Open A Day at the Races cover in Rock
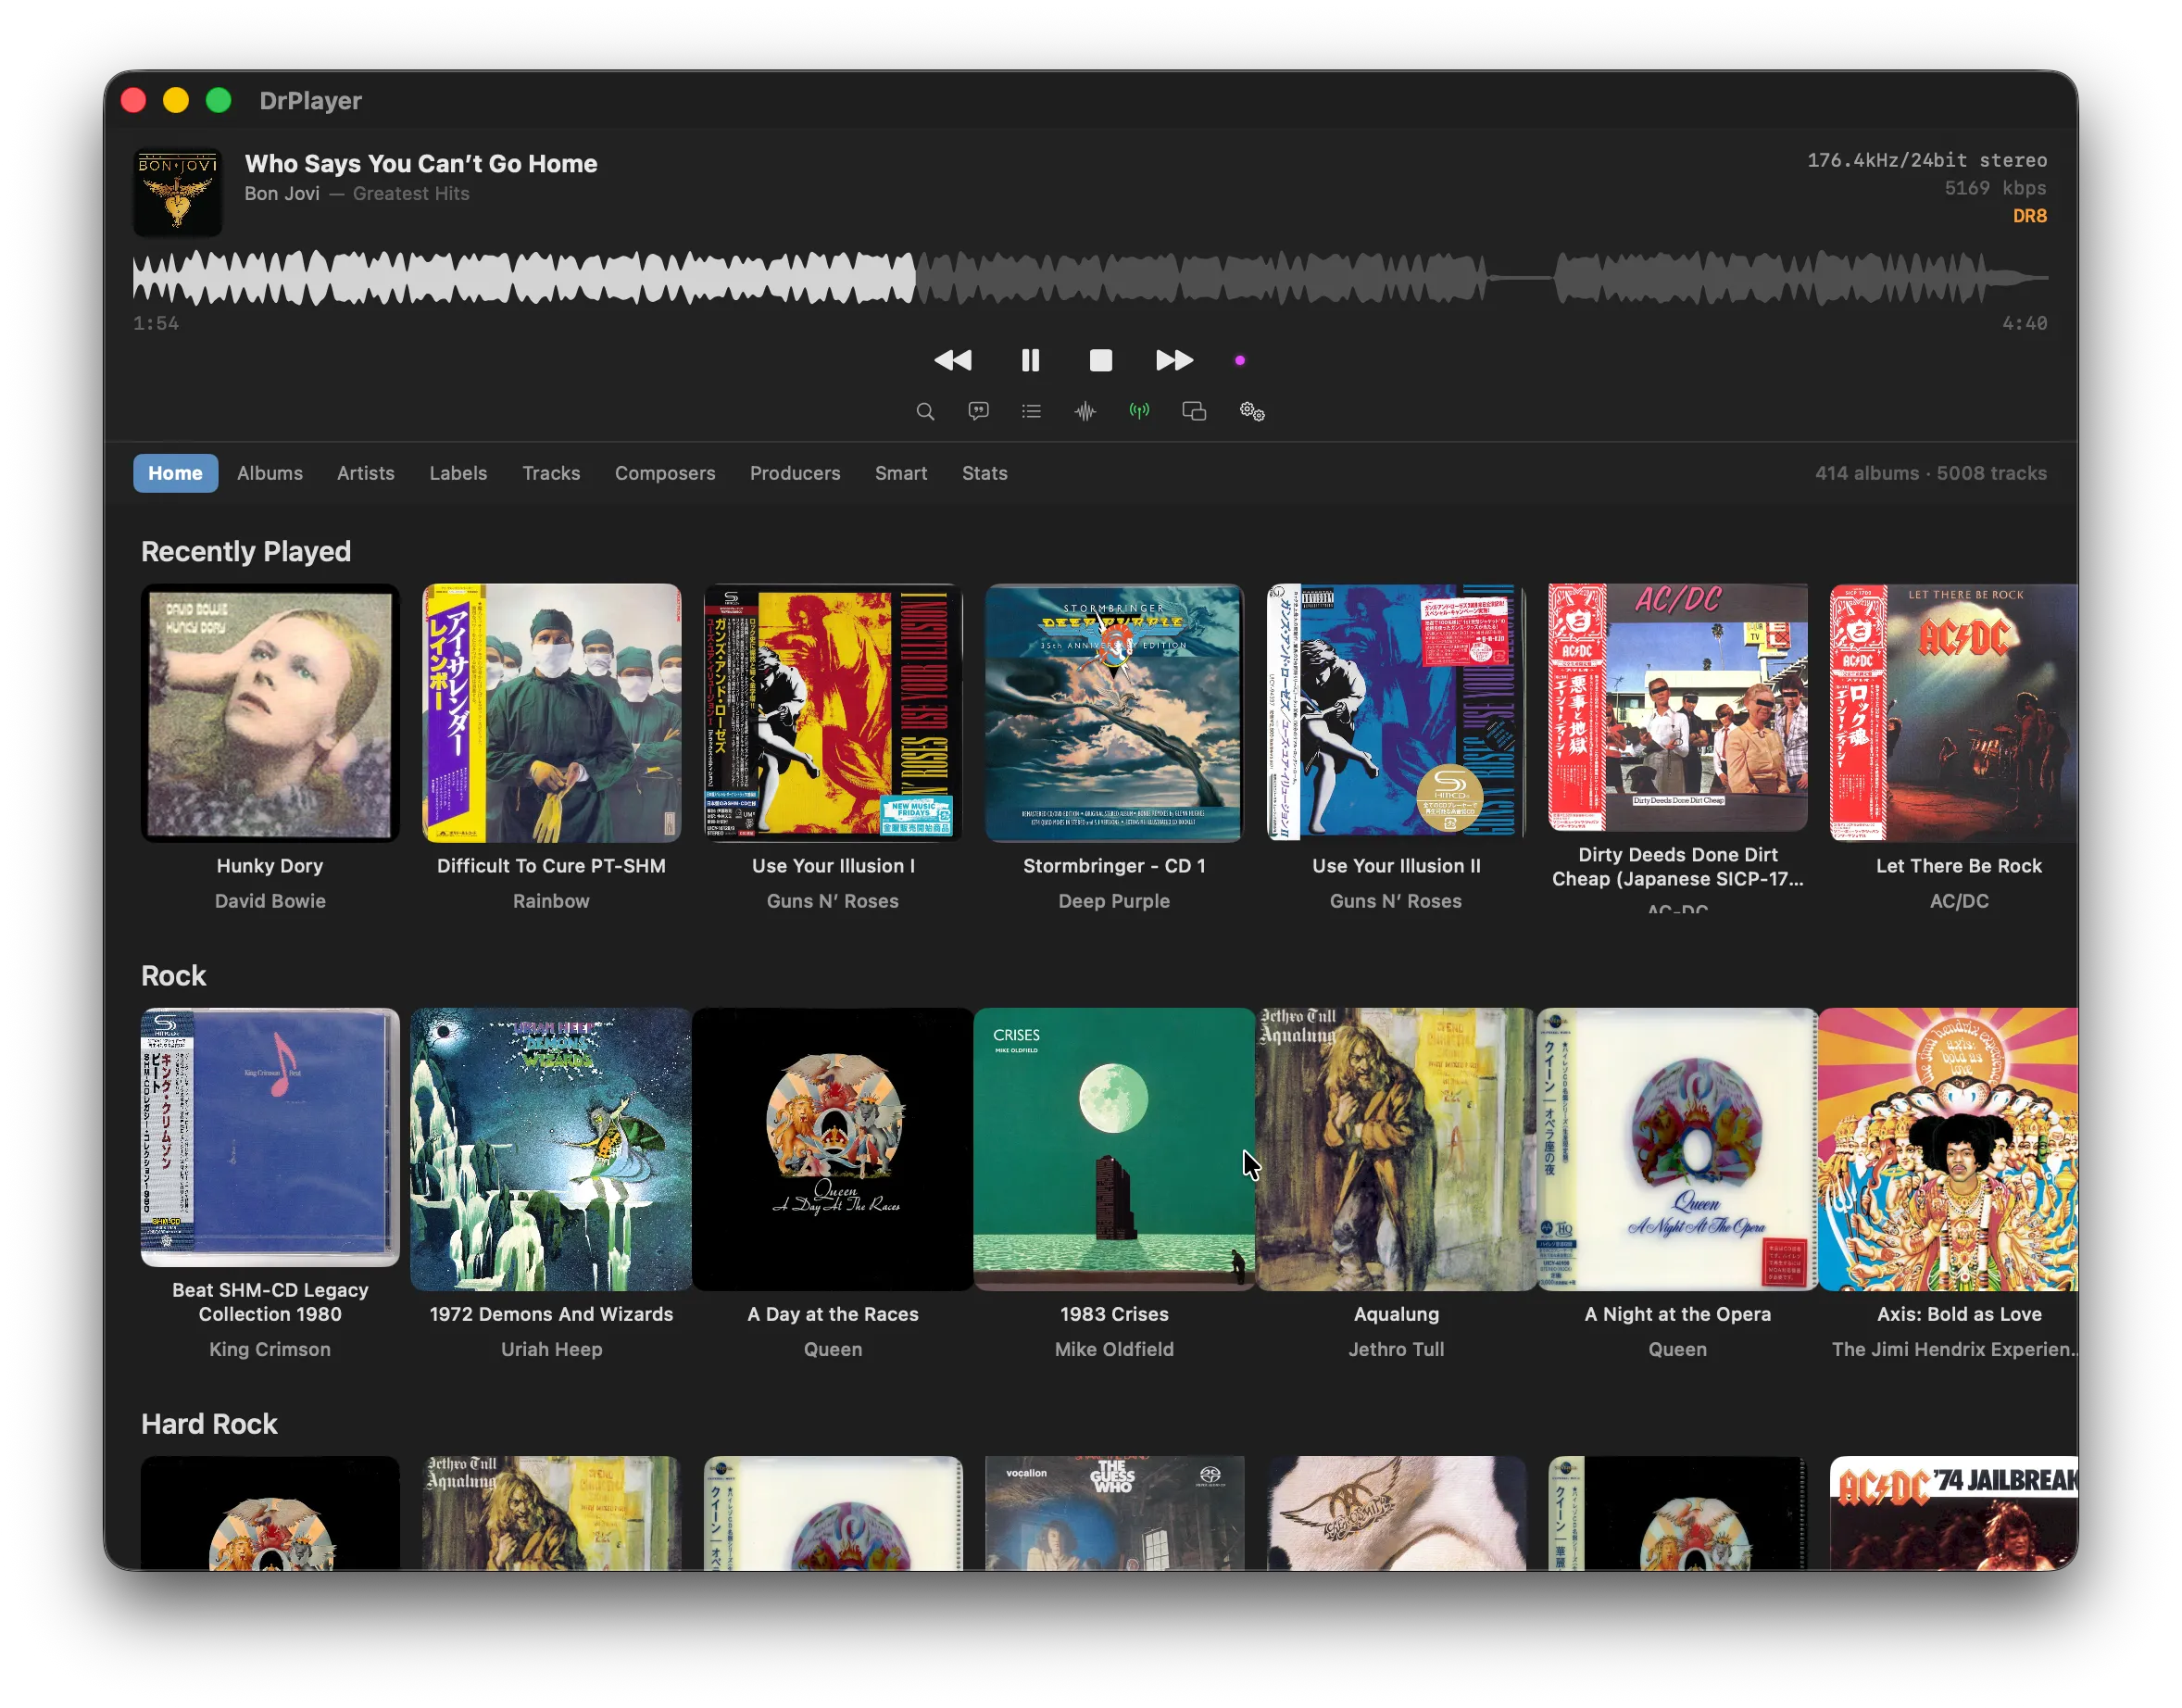 [833, 1149]
